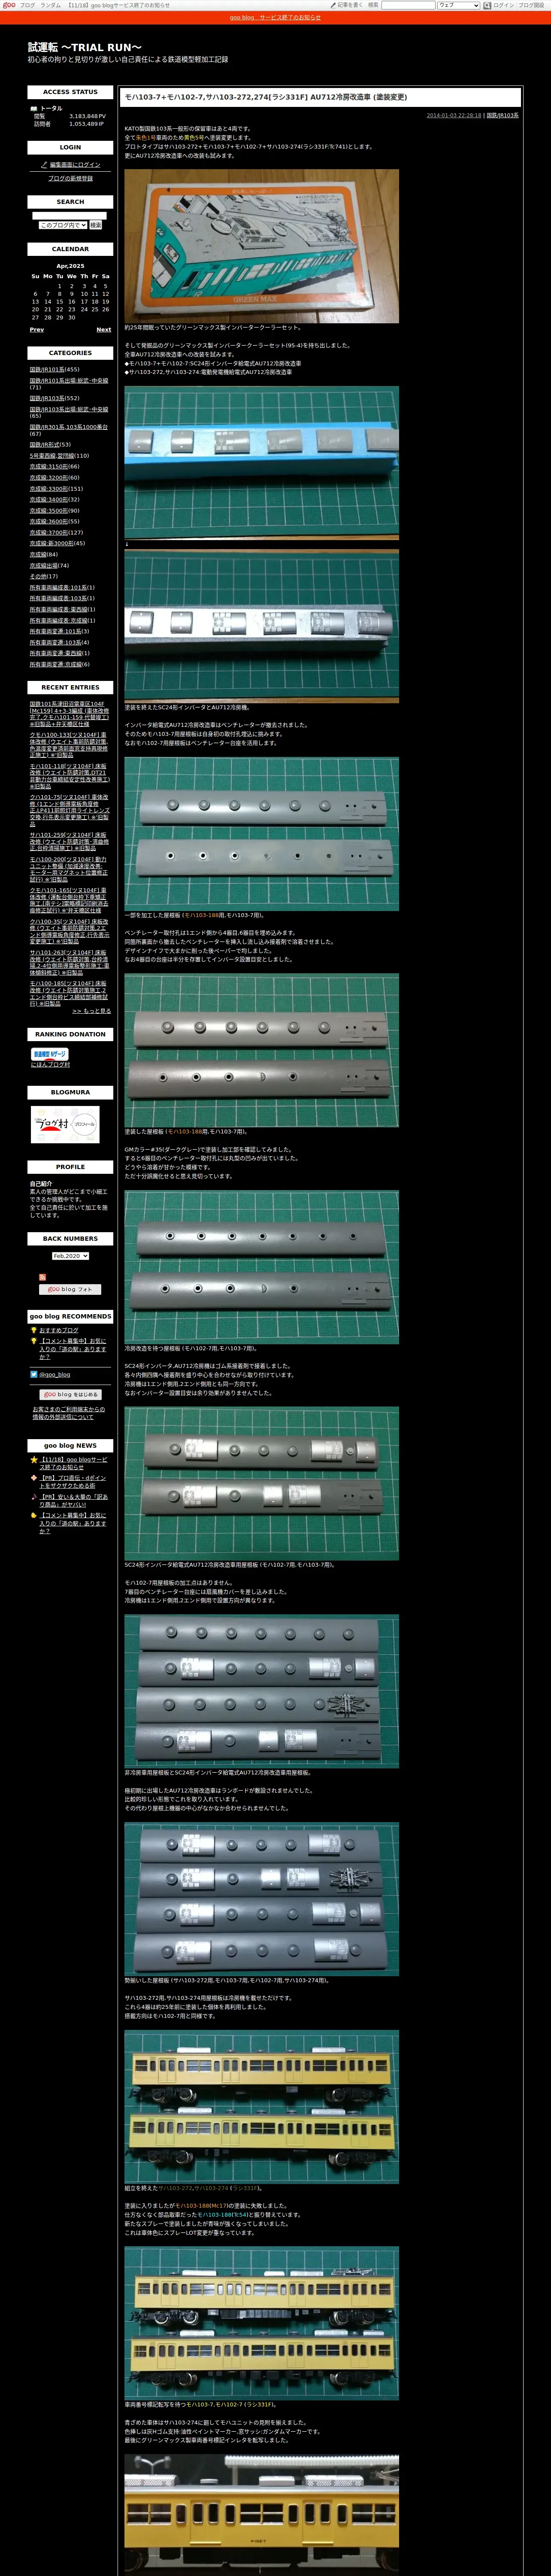This screenshot has height=2576, width=551.
Task: Click the yellow 103系 cars photo
Action: pyautogui.click(x=261, y=2107)
